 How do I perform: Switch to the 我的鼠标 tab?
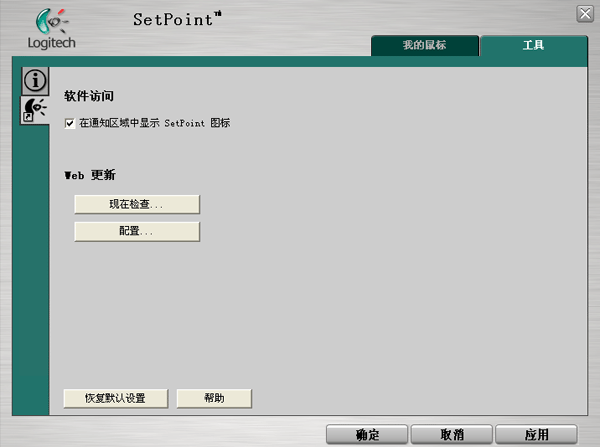point(425,46)
